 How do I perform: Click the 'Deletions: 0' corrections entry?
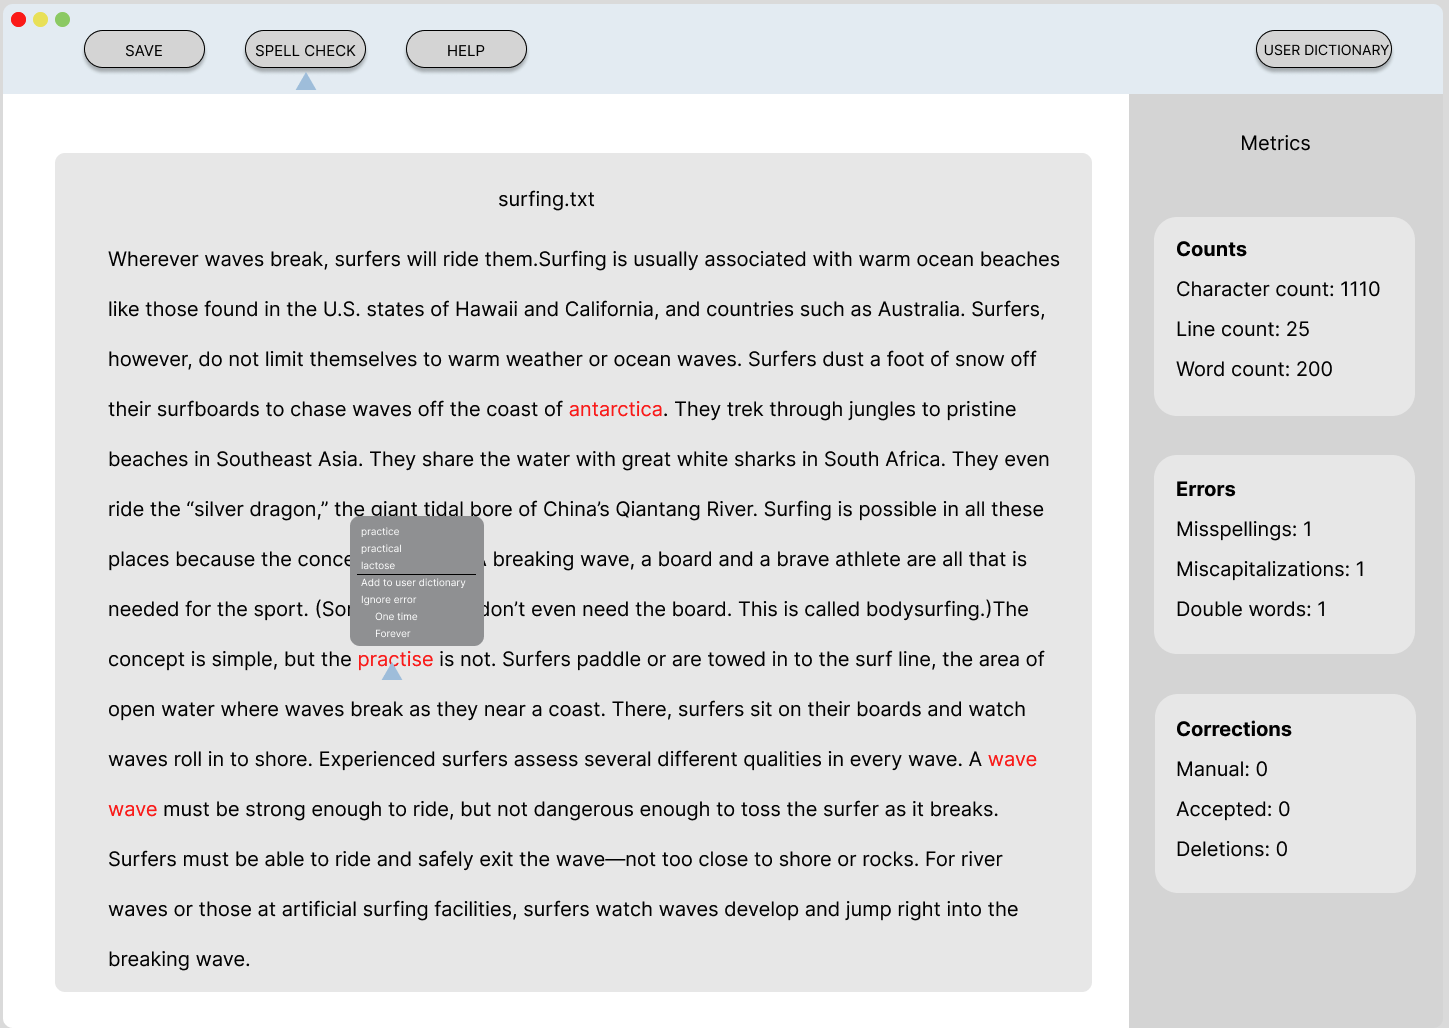tap(1232, 849)
